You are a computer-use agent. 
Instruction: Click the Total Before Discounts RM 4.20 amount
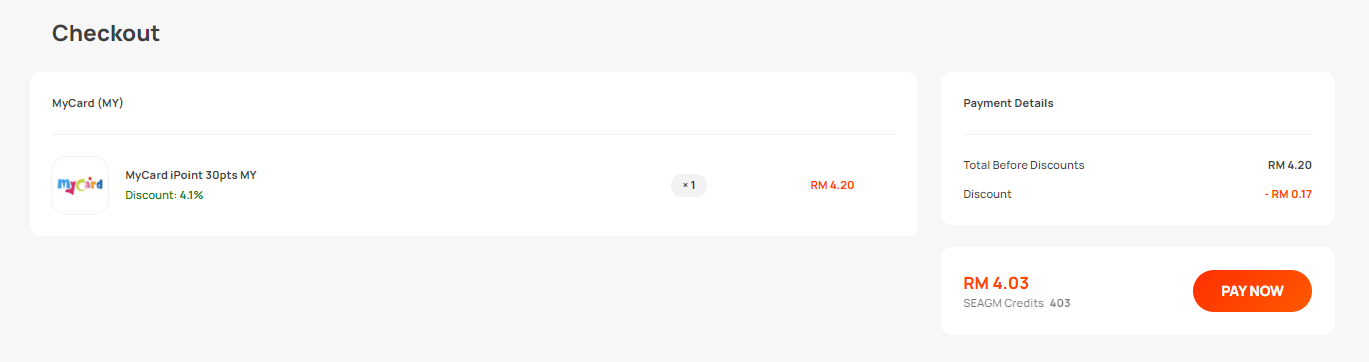click(x=1290, y=165)
